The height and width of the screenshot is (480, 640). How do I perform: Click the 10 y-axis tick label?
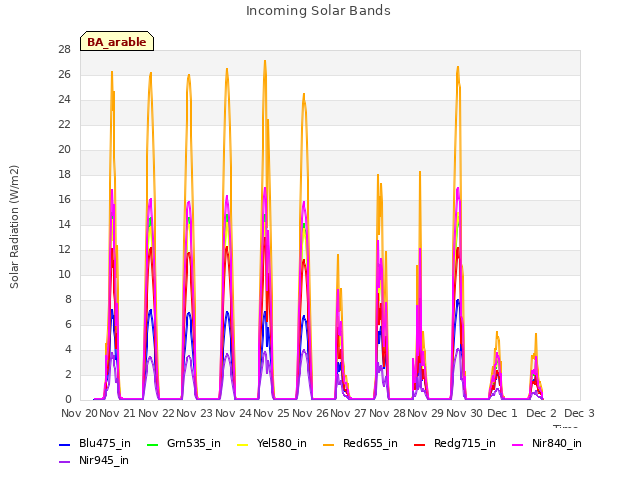click(x=64, y=274)
